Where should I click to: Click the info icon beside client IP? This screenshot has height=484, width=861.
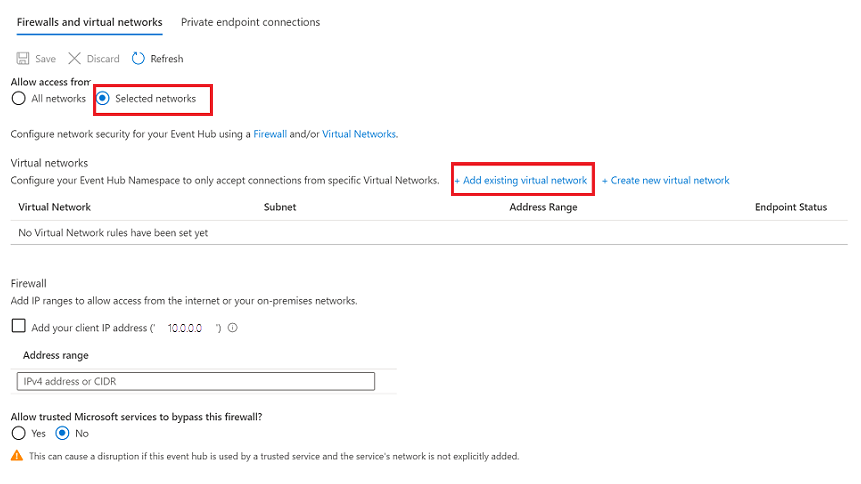click(x=233, y=327)
